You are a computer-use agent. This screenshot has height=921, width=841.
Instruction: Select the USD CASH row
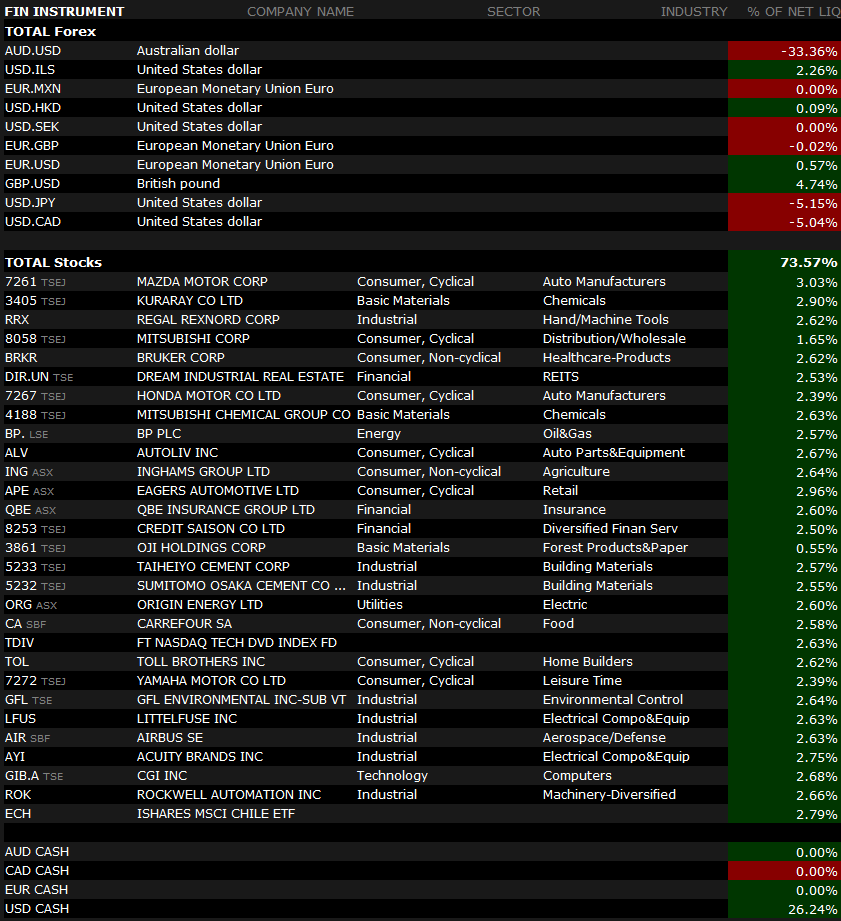point(420,909)
